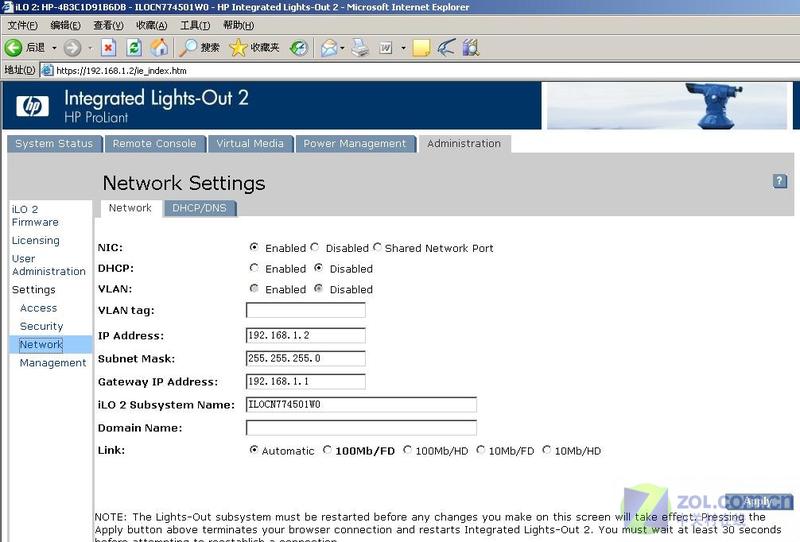Click the Edit with Word toolbar icon
Viewport: 800px width, 542px height.
[386, 48]
